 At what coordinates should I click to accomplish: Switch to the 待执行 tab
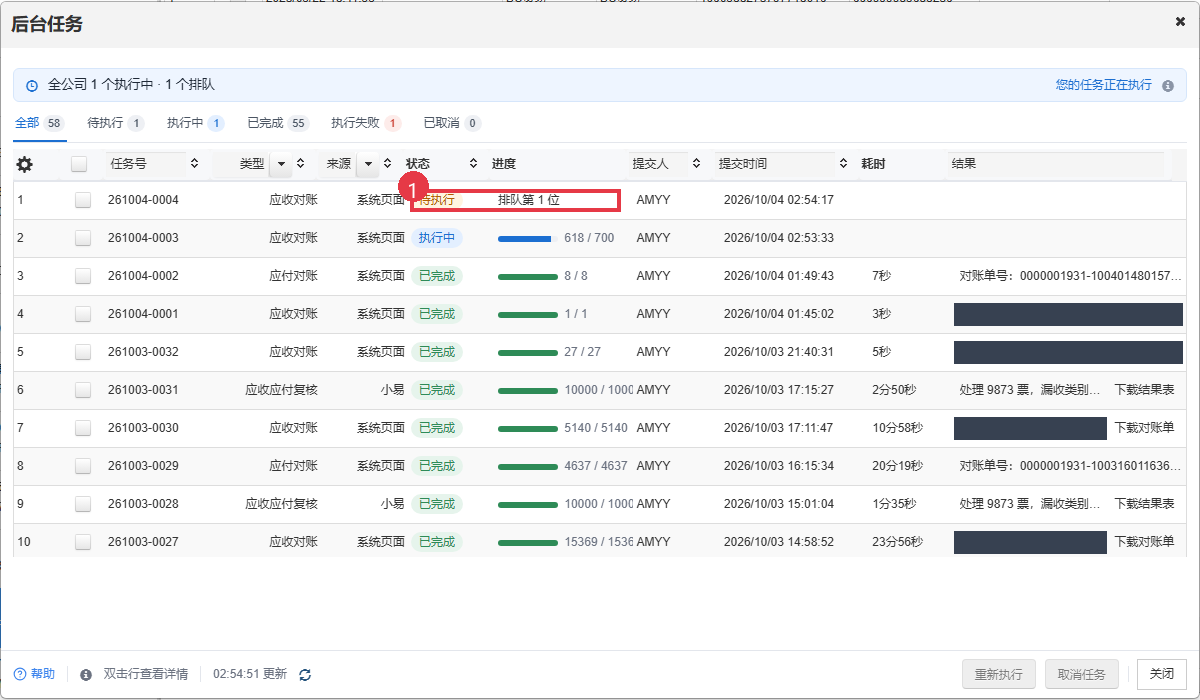pyautogui.click(x=116, y=123)
